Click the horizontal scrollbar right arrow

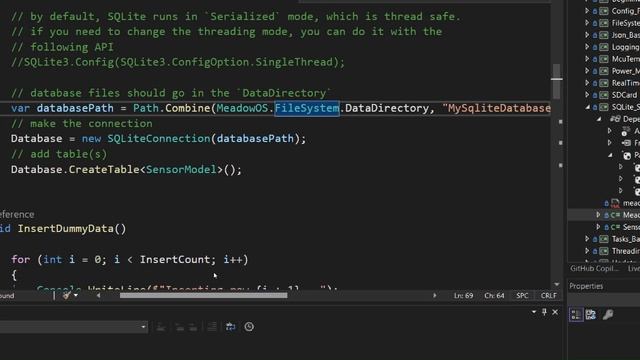pyautogui.click(x=434, y=296)
